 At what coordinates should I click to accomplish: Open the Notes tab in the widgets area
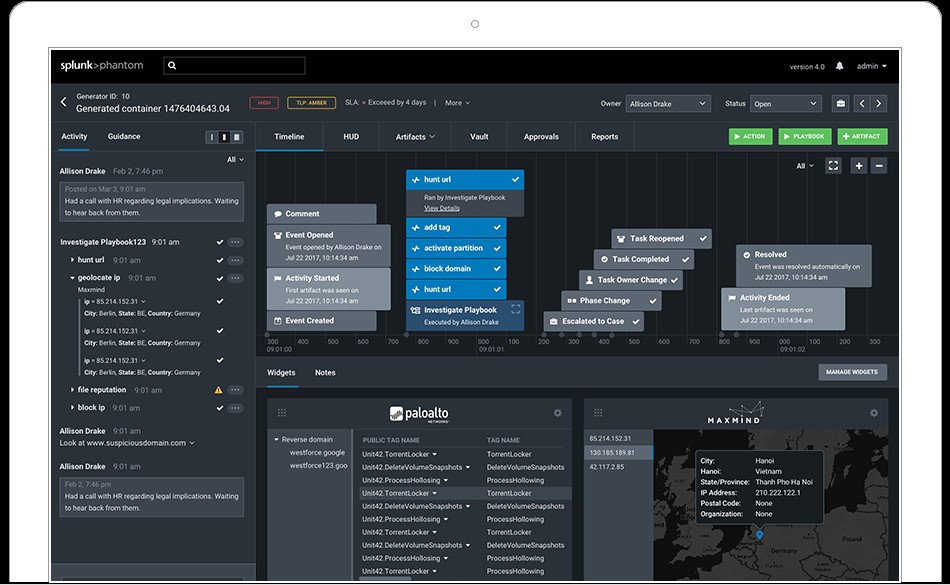click(325, 372)
